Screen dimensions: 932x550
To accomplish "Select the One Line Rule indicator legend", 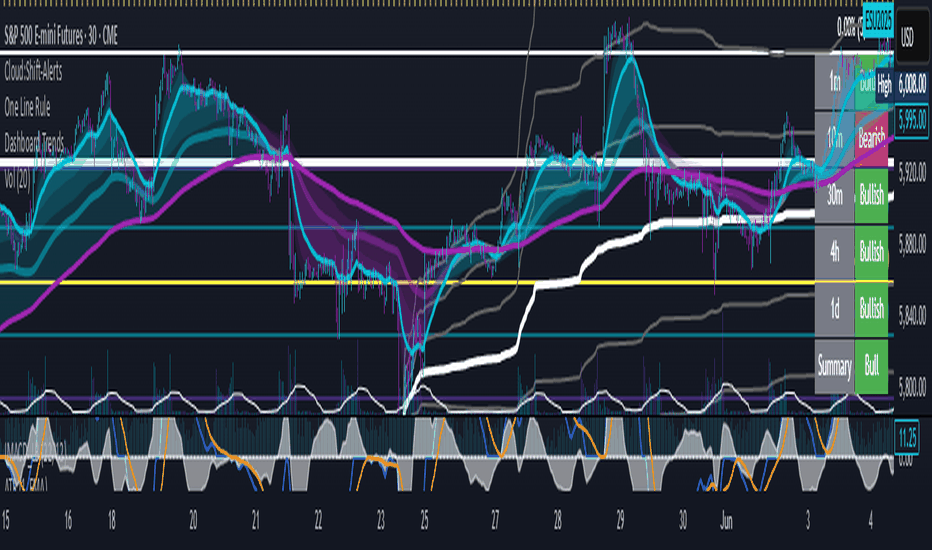I will tap(27, 108).
